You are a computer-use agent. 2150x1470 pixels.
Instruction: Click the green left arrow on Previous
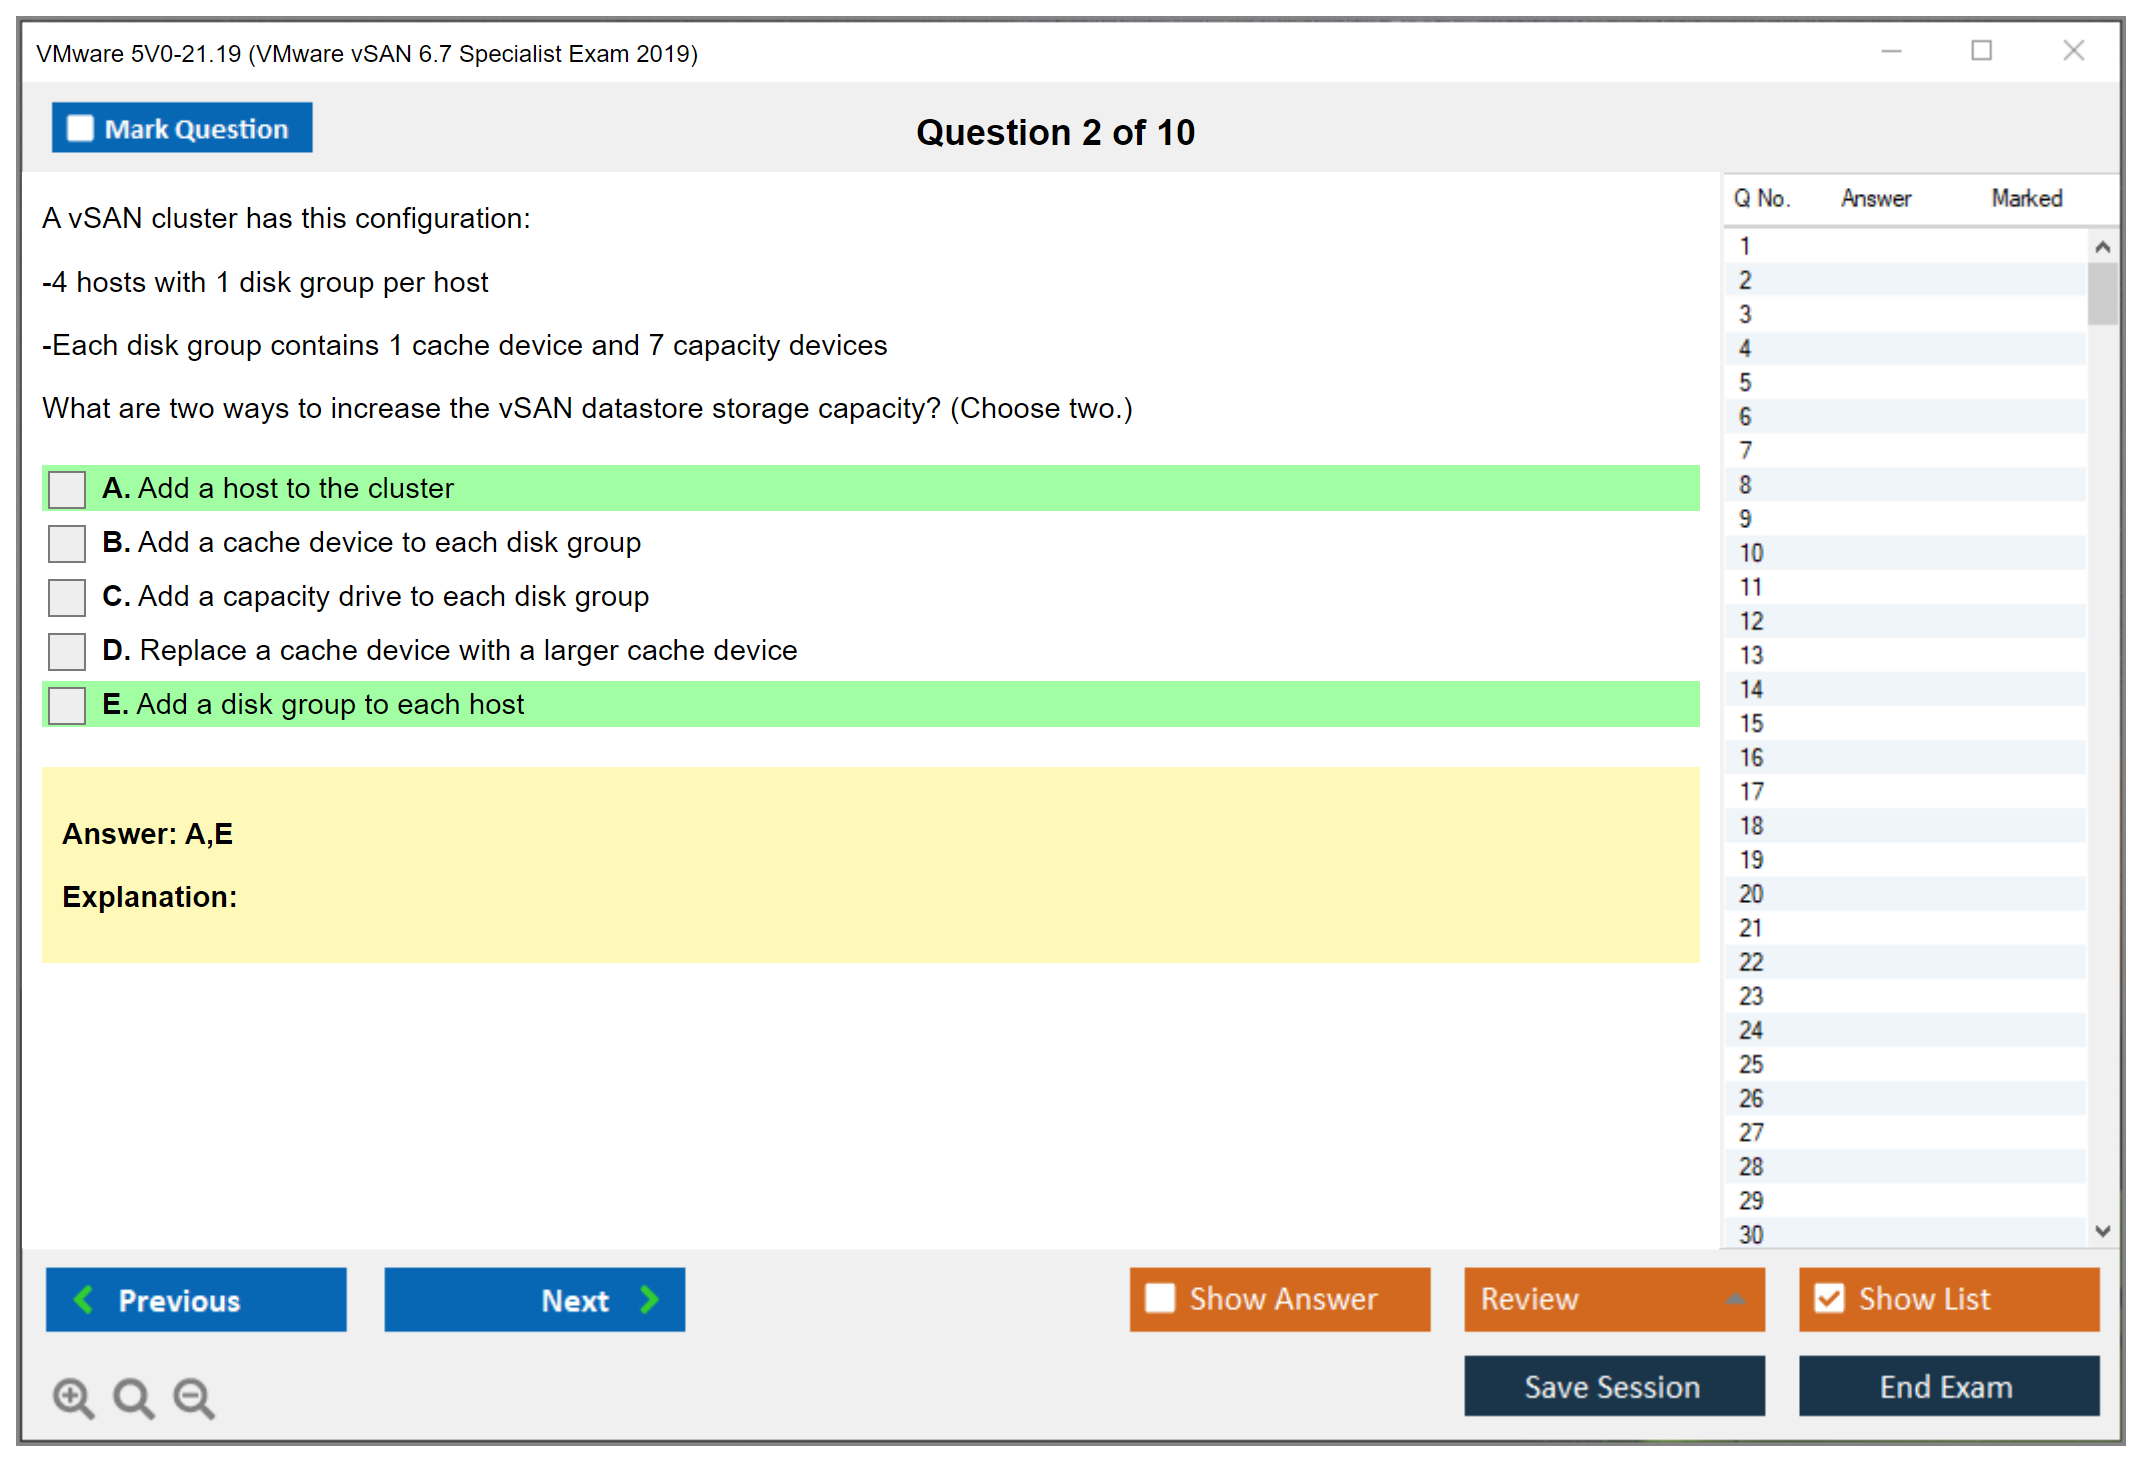pos(84,1299)
